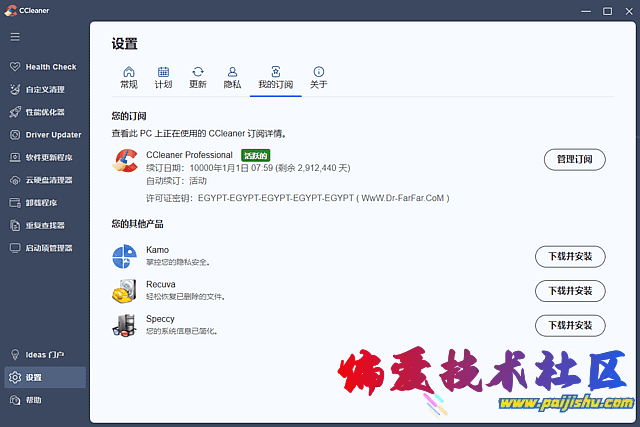The image size is (640, 427).
Task: Open the 关于 settings tab
Action: tap(318, 78)
